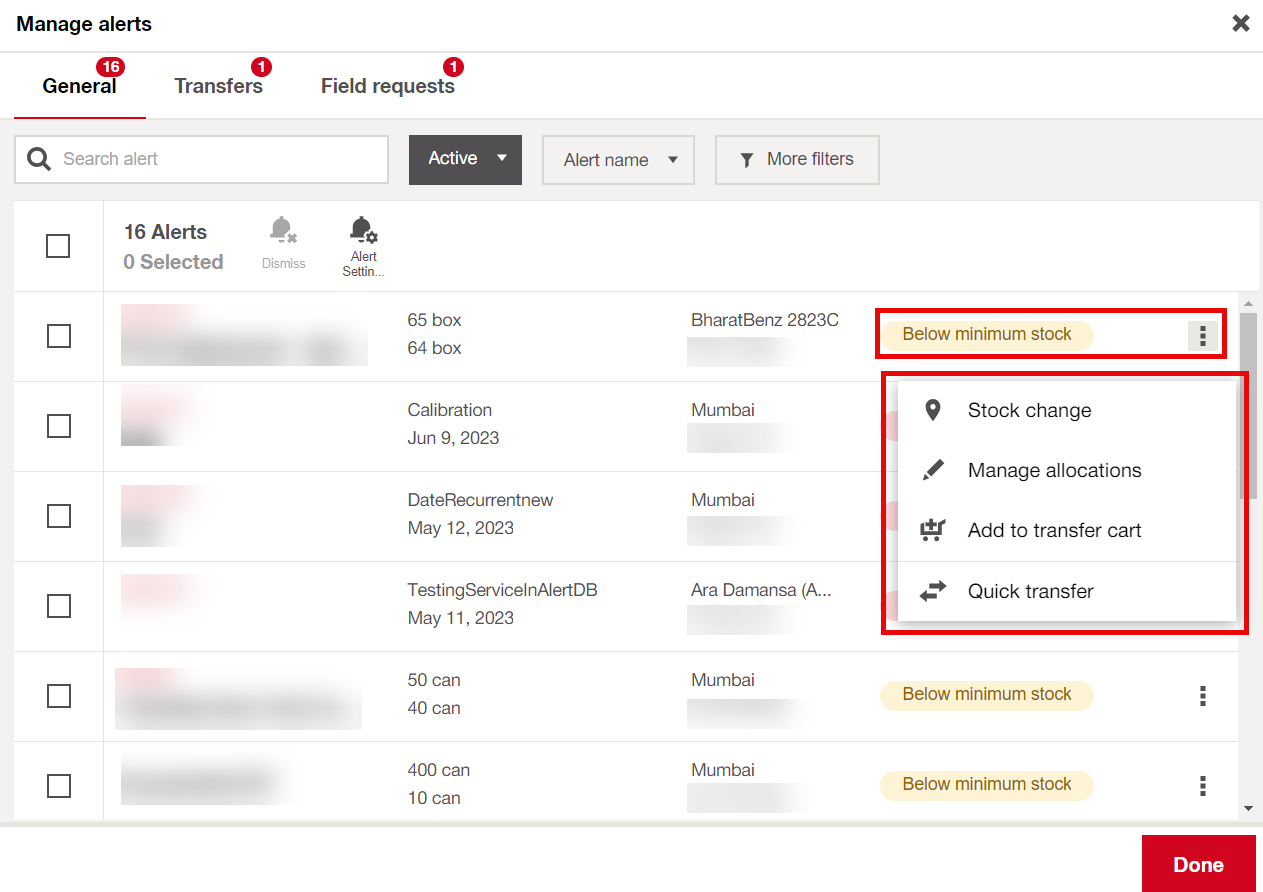Select the TestingServiceInAlertDB row checkbox
1263x892 pixels.
(59, 606)
